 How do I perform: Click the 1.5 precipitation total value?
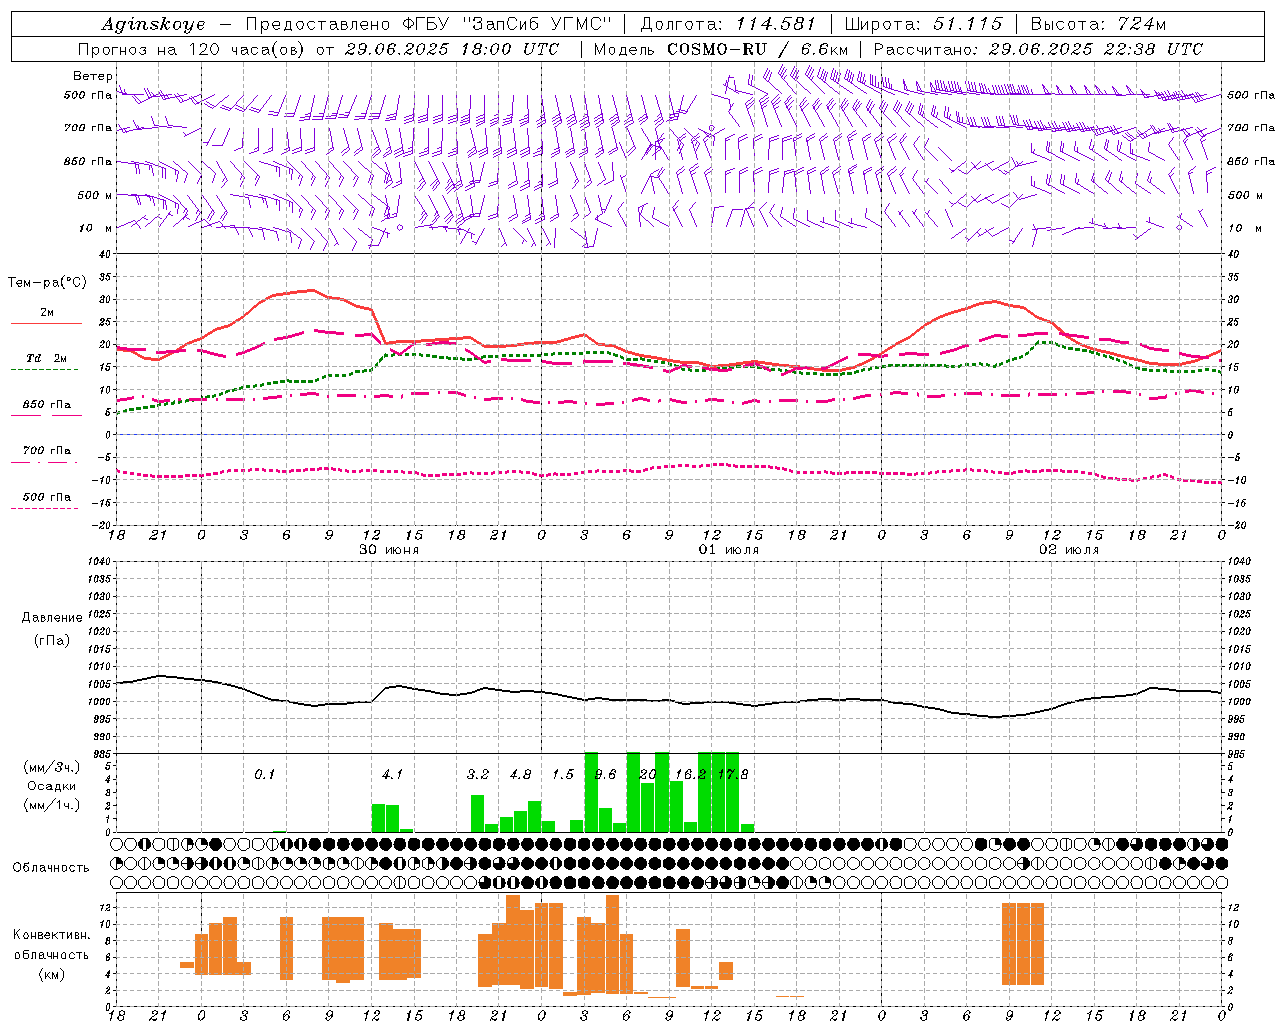(x=563, y=775)
